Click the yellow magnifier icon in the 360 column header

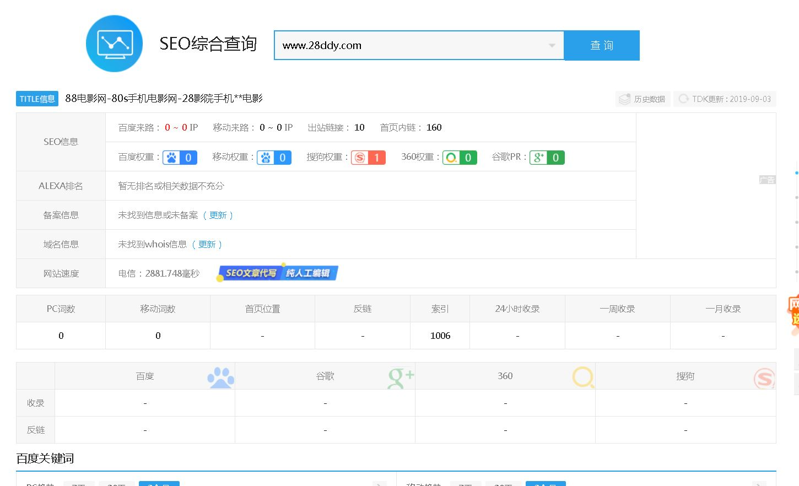583,377
